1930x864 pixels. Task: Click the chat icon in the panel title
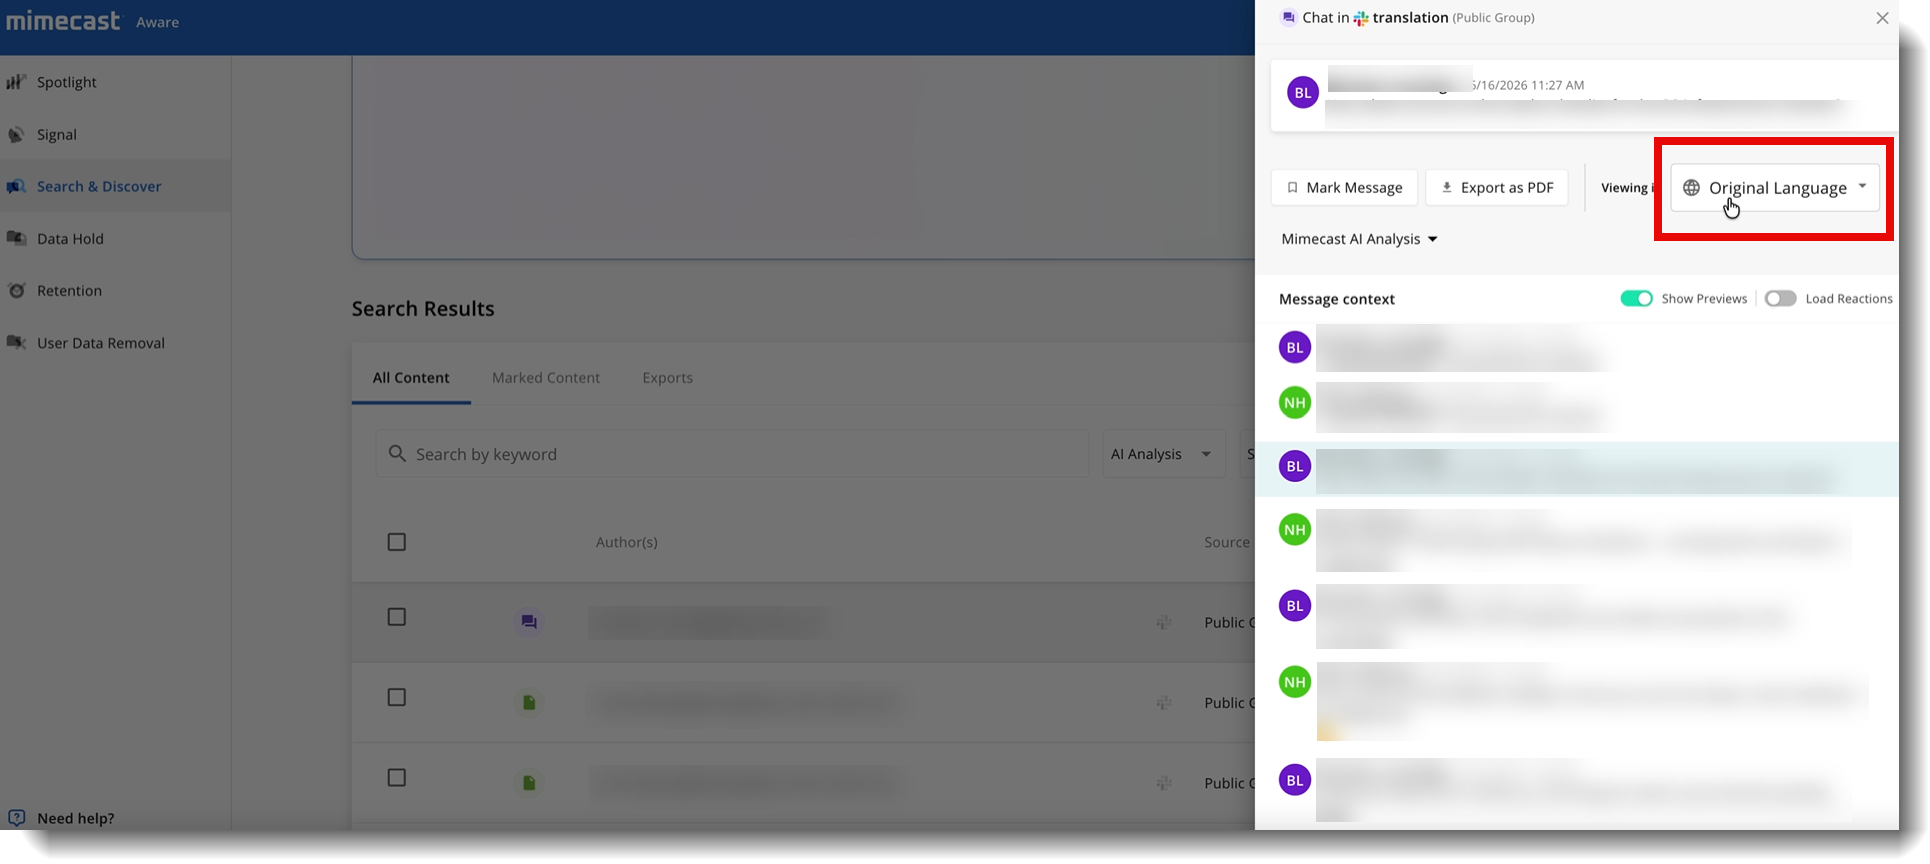pyautogui.click(x=1289, y=17)
